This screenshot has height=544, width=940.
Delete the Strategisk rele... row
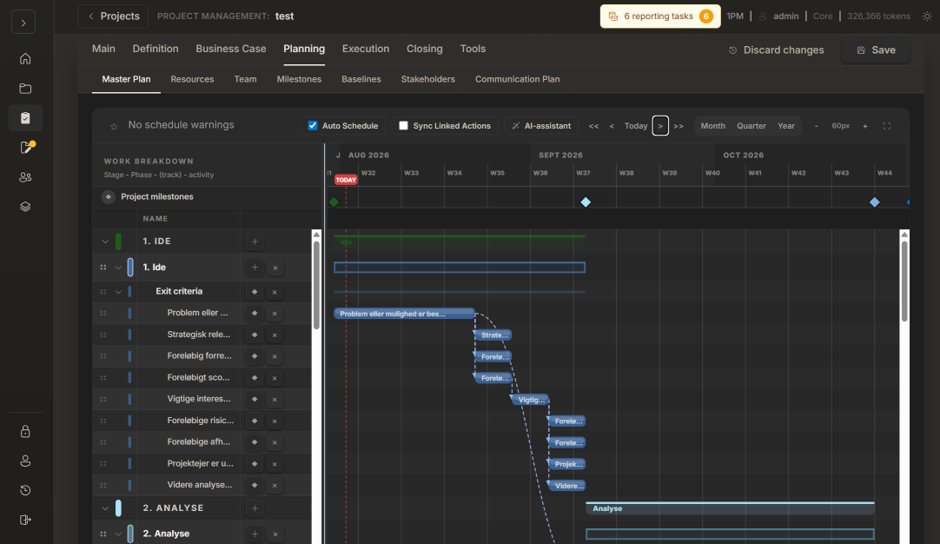point(275,335)
